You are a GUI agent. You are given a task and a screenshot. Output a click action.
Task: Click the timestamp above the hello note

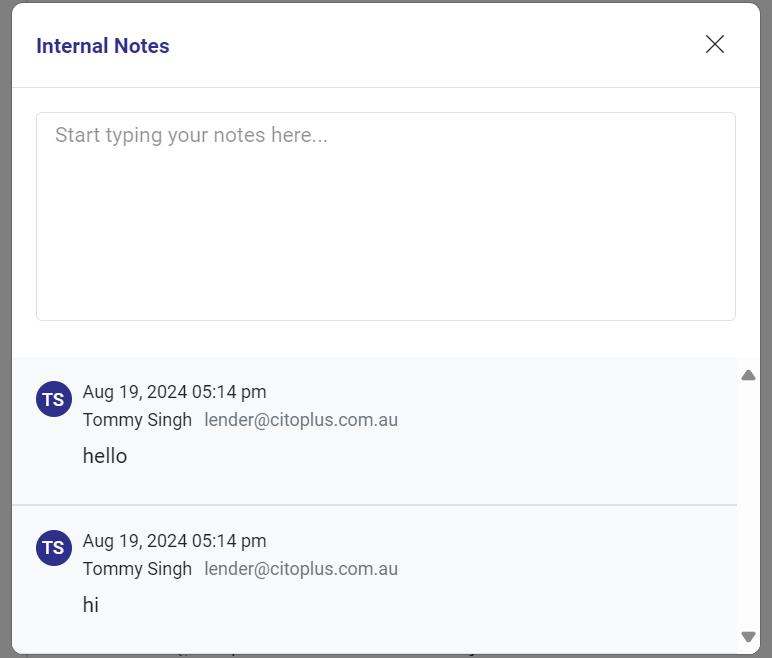(174, 392)
